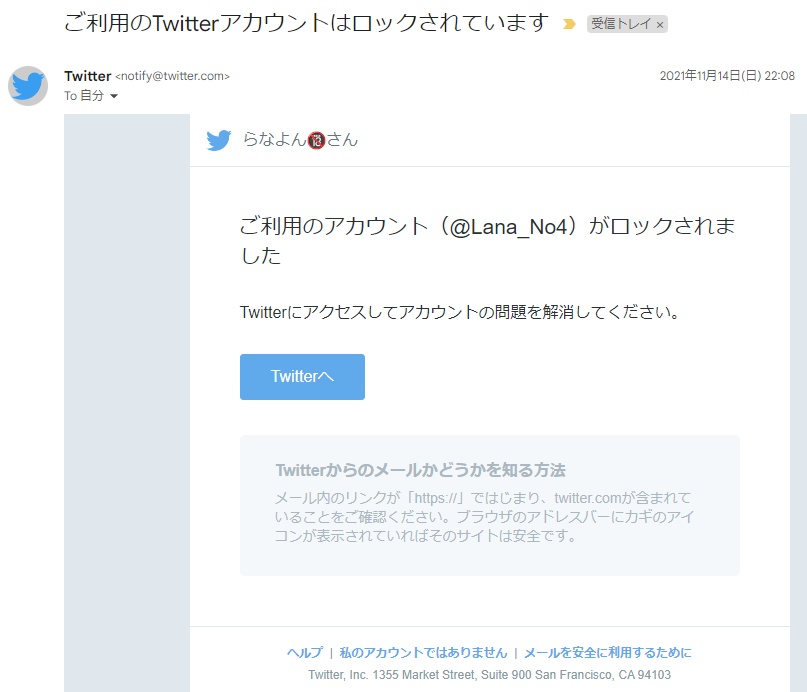The height and width of the screenshot is (692, 807).
Task: Remove the 受信トレイ label with its ×
Action: (x=660, y=24)
